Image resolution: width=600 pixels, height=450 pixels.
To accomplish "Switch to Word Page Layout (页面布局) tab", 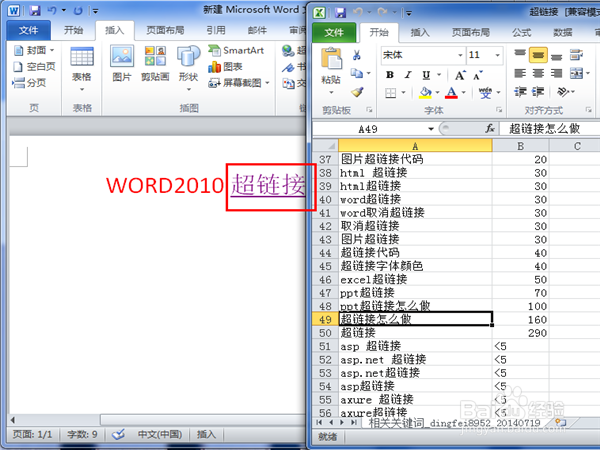I will (x=165, y=30).
